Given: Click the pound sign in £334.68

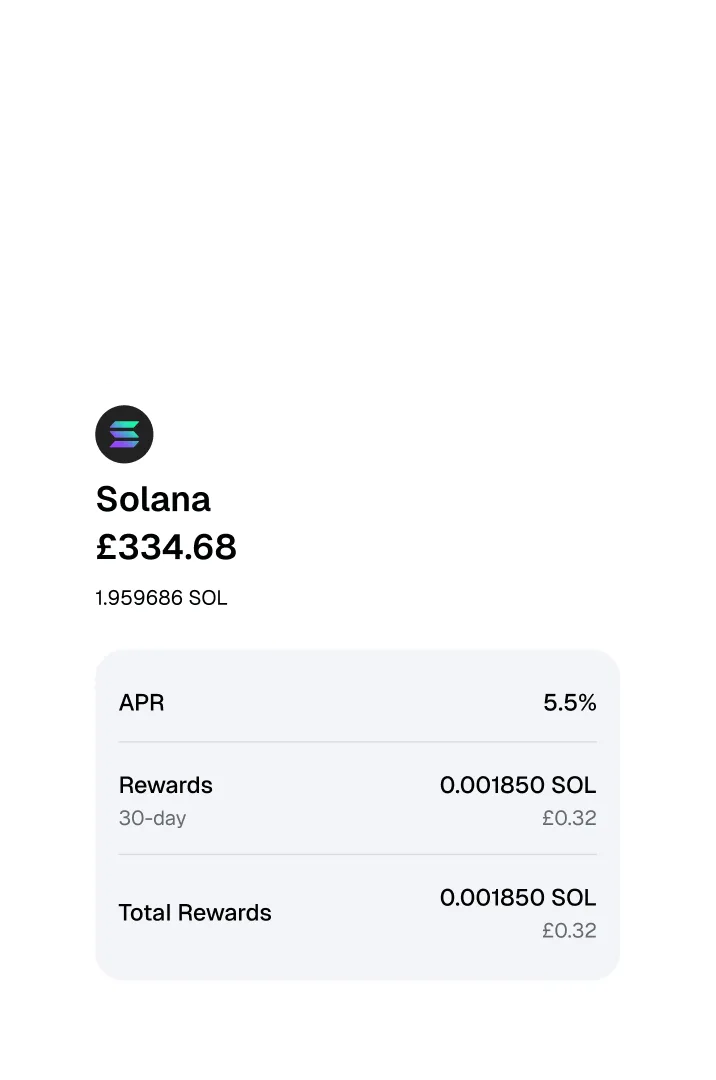Looking at the screenshot, I should (x=106, y=547).
